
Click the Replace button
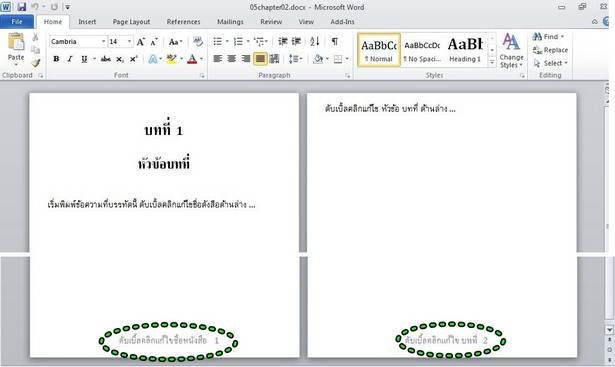coord(550,50)
